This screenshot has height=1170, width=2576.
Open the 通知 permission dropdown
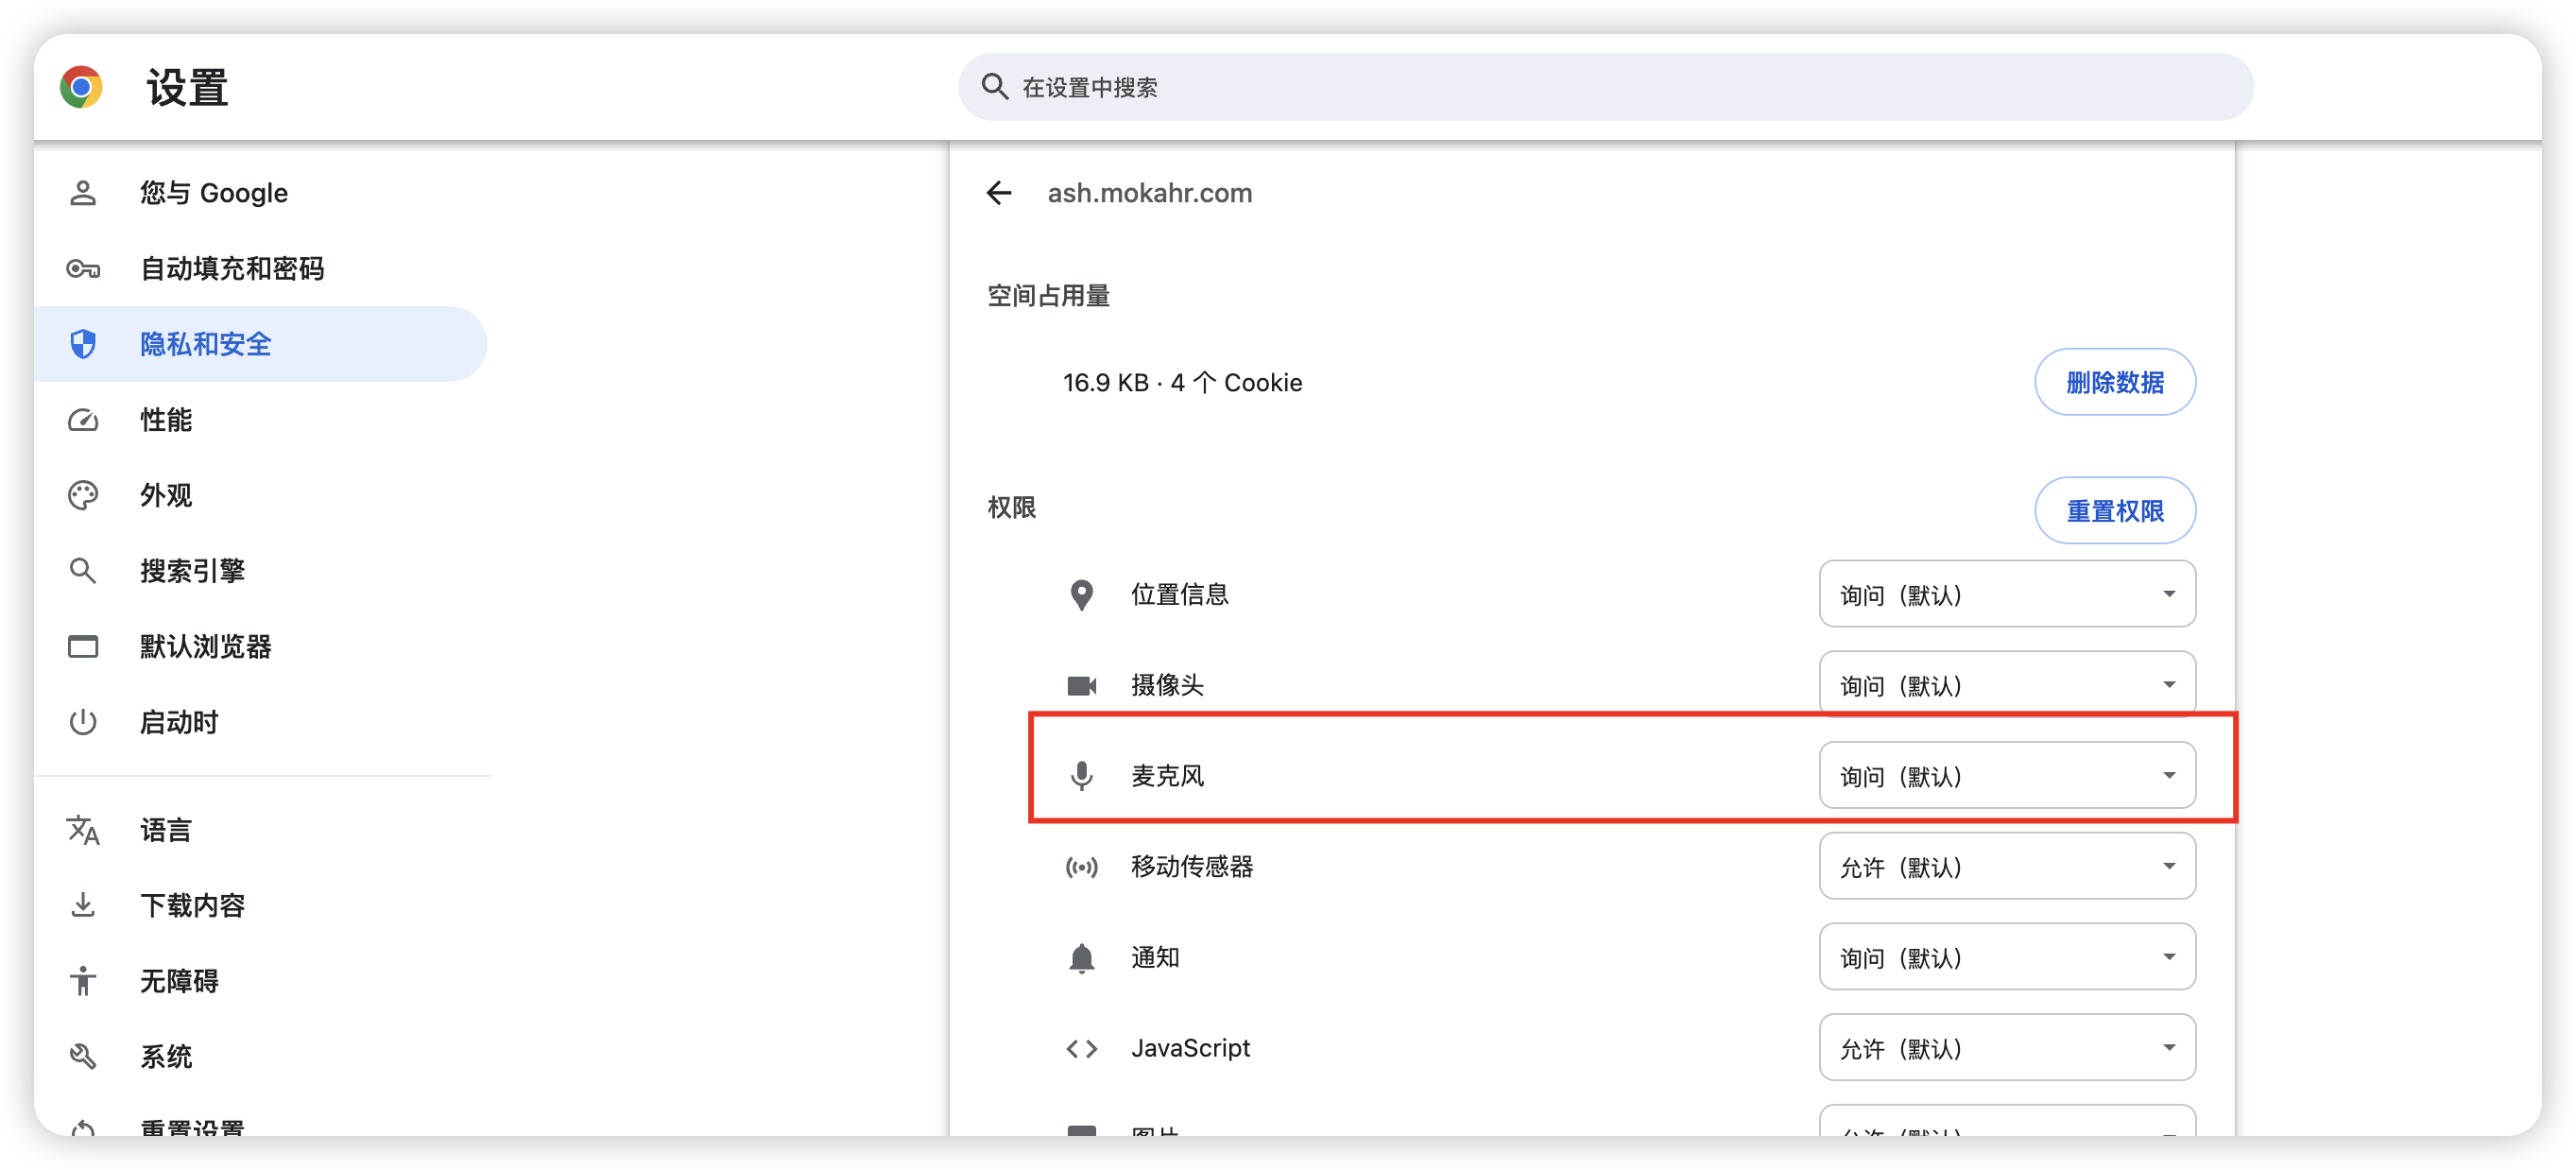(2006, 957)
